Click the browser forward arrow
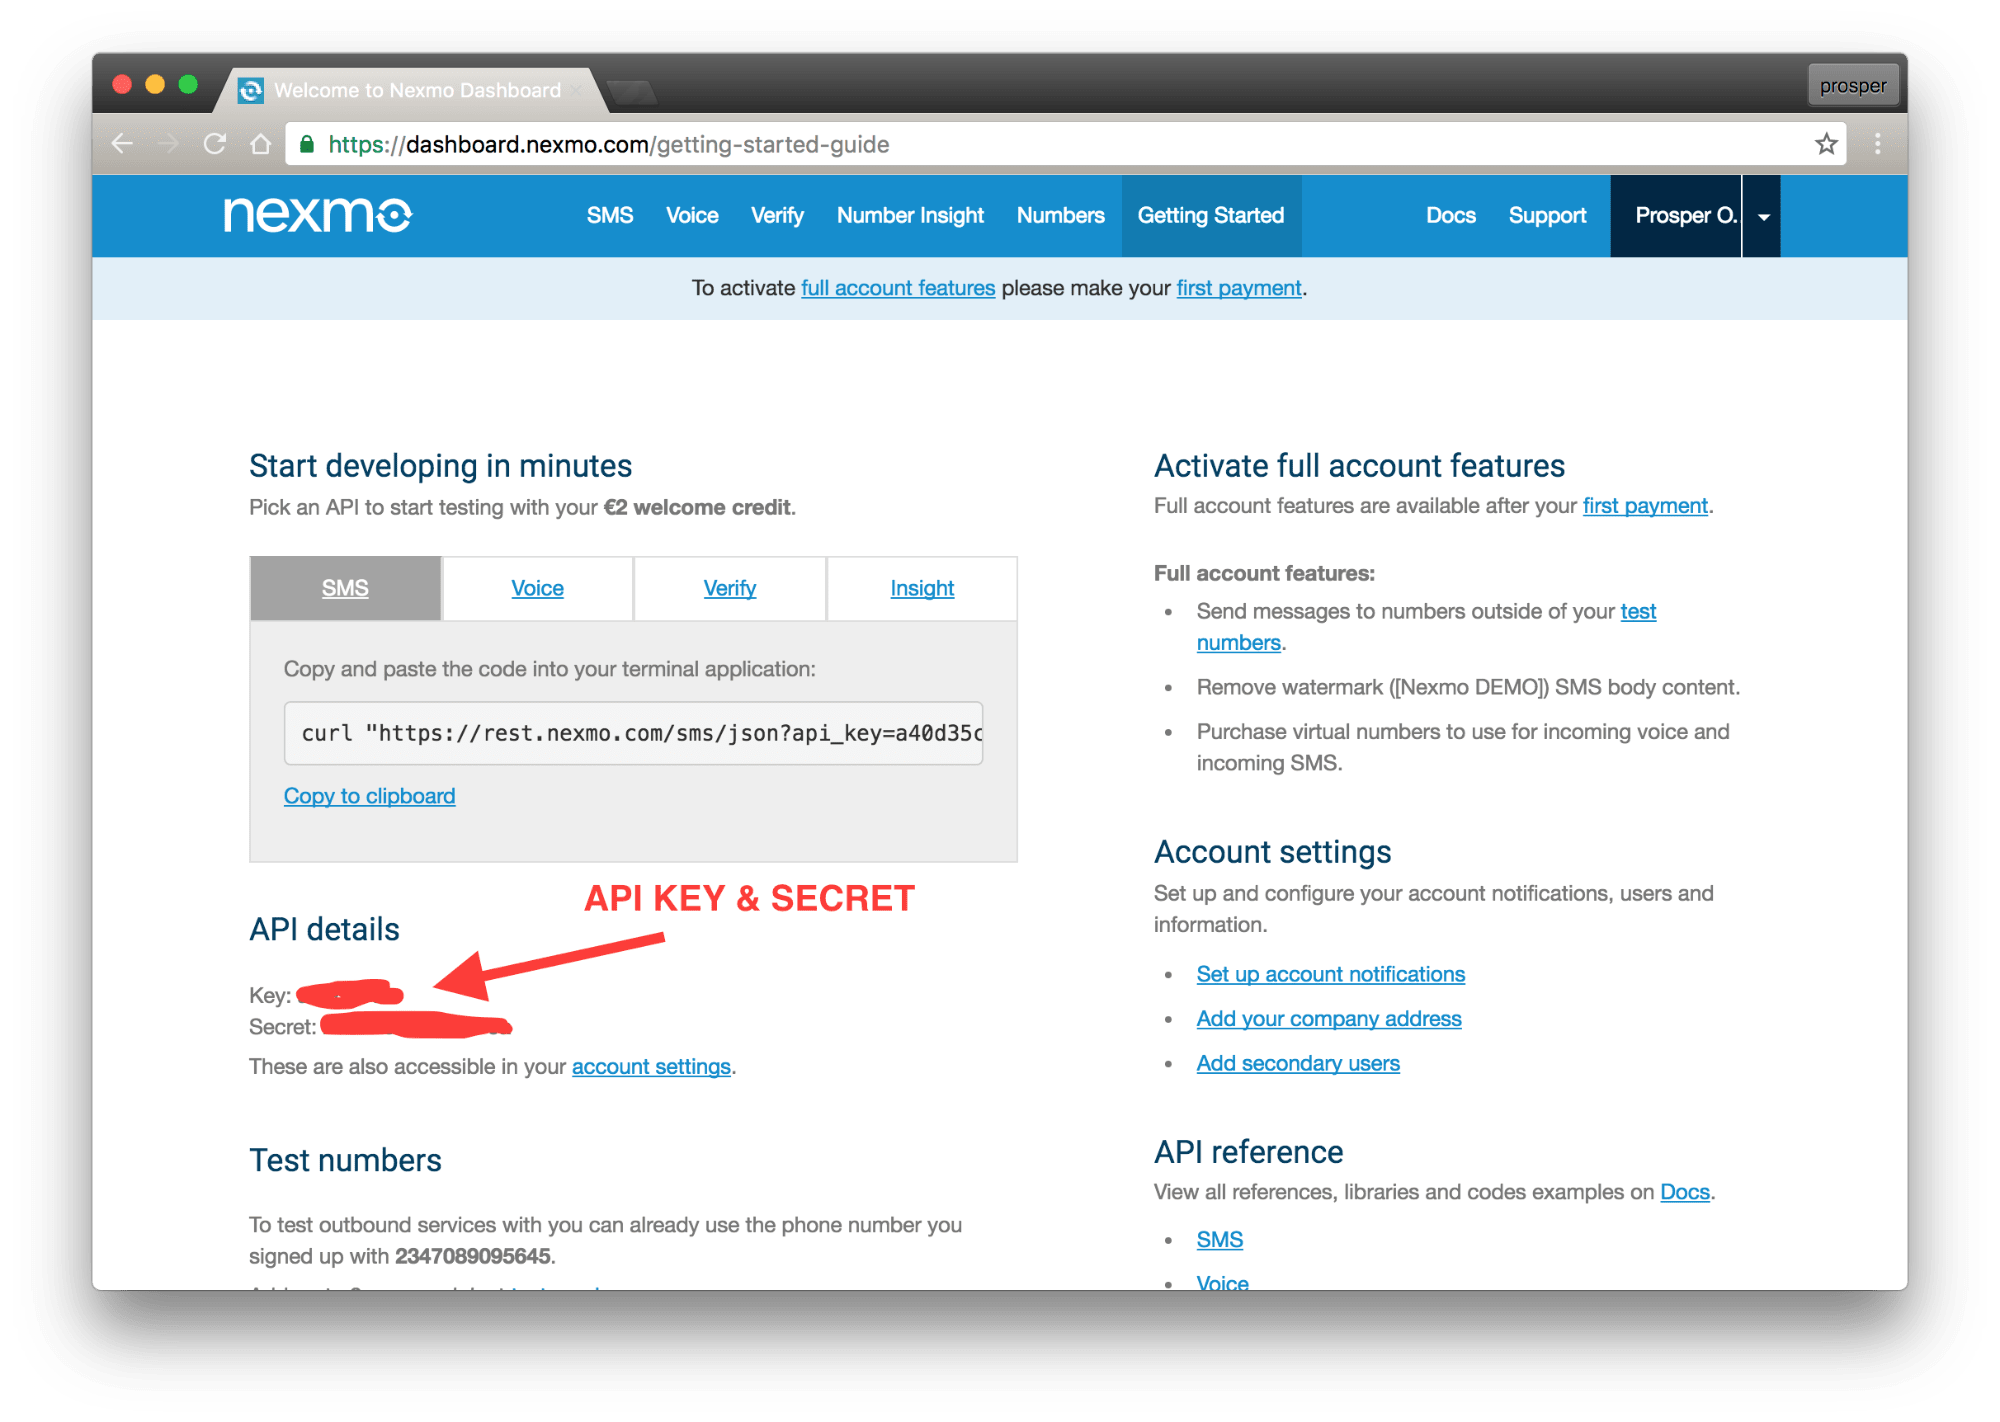This screenshot has height=1422, width=2000. pos(168,144)
